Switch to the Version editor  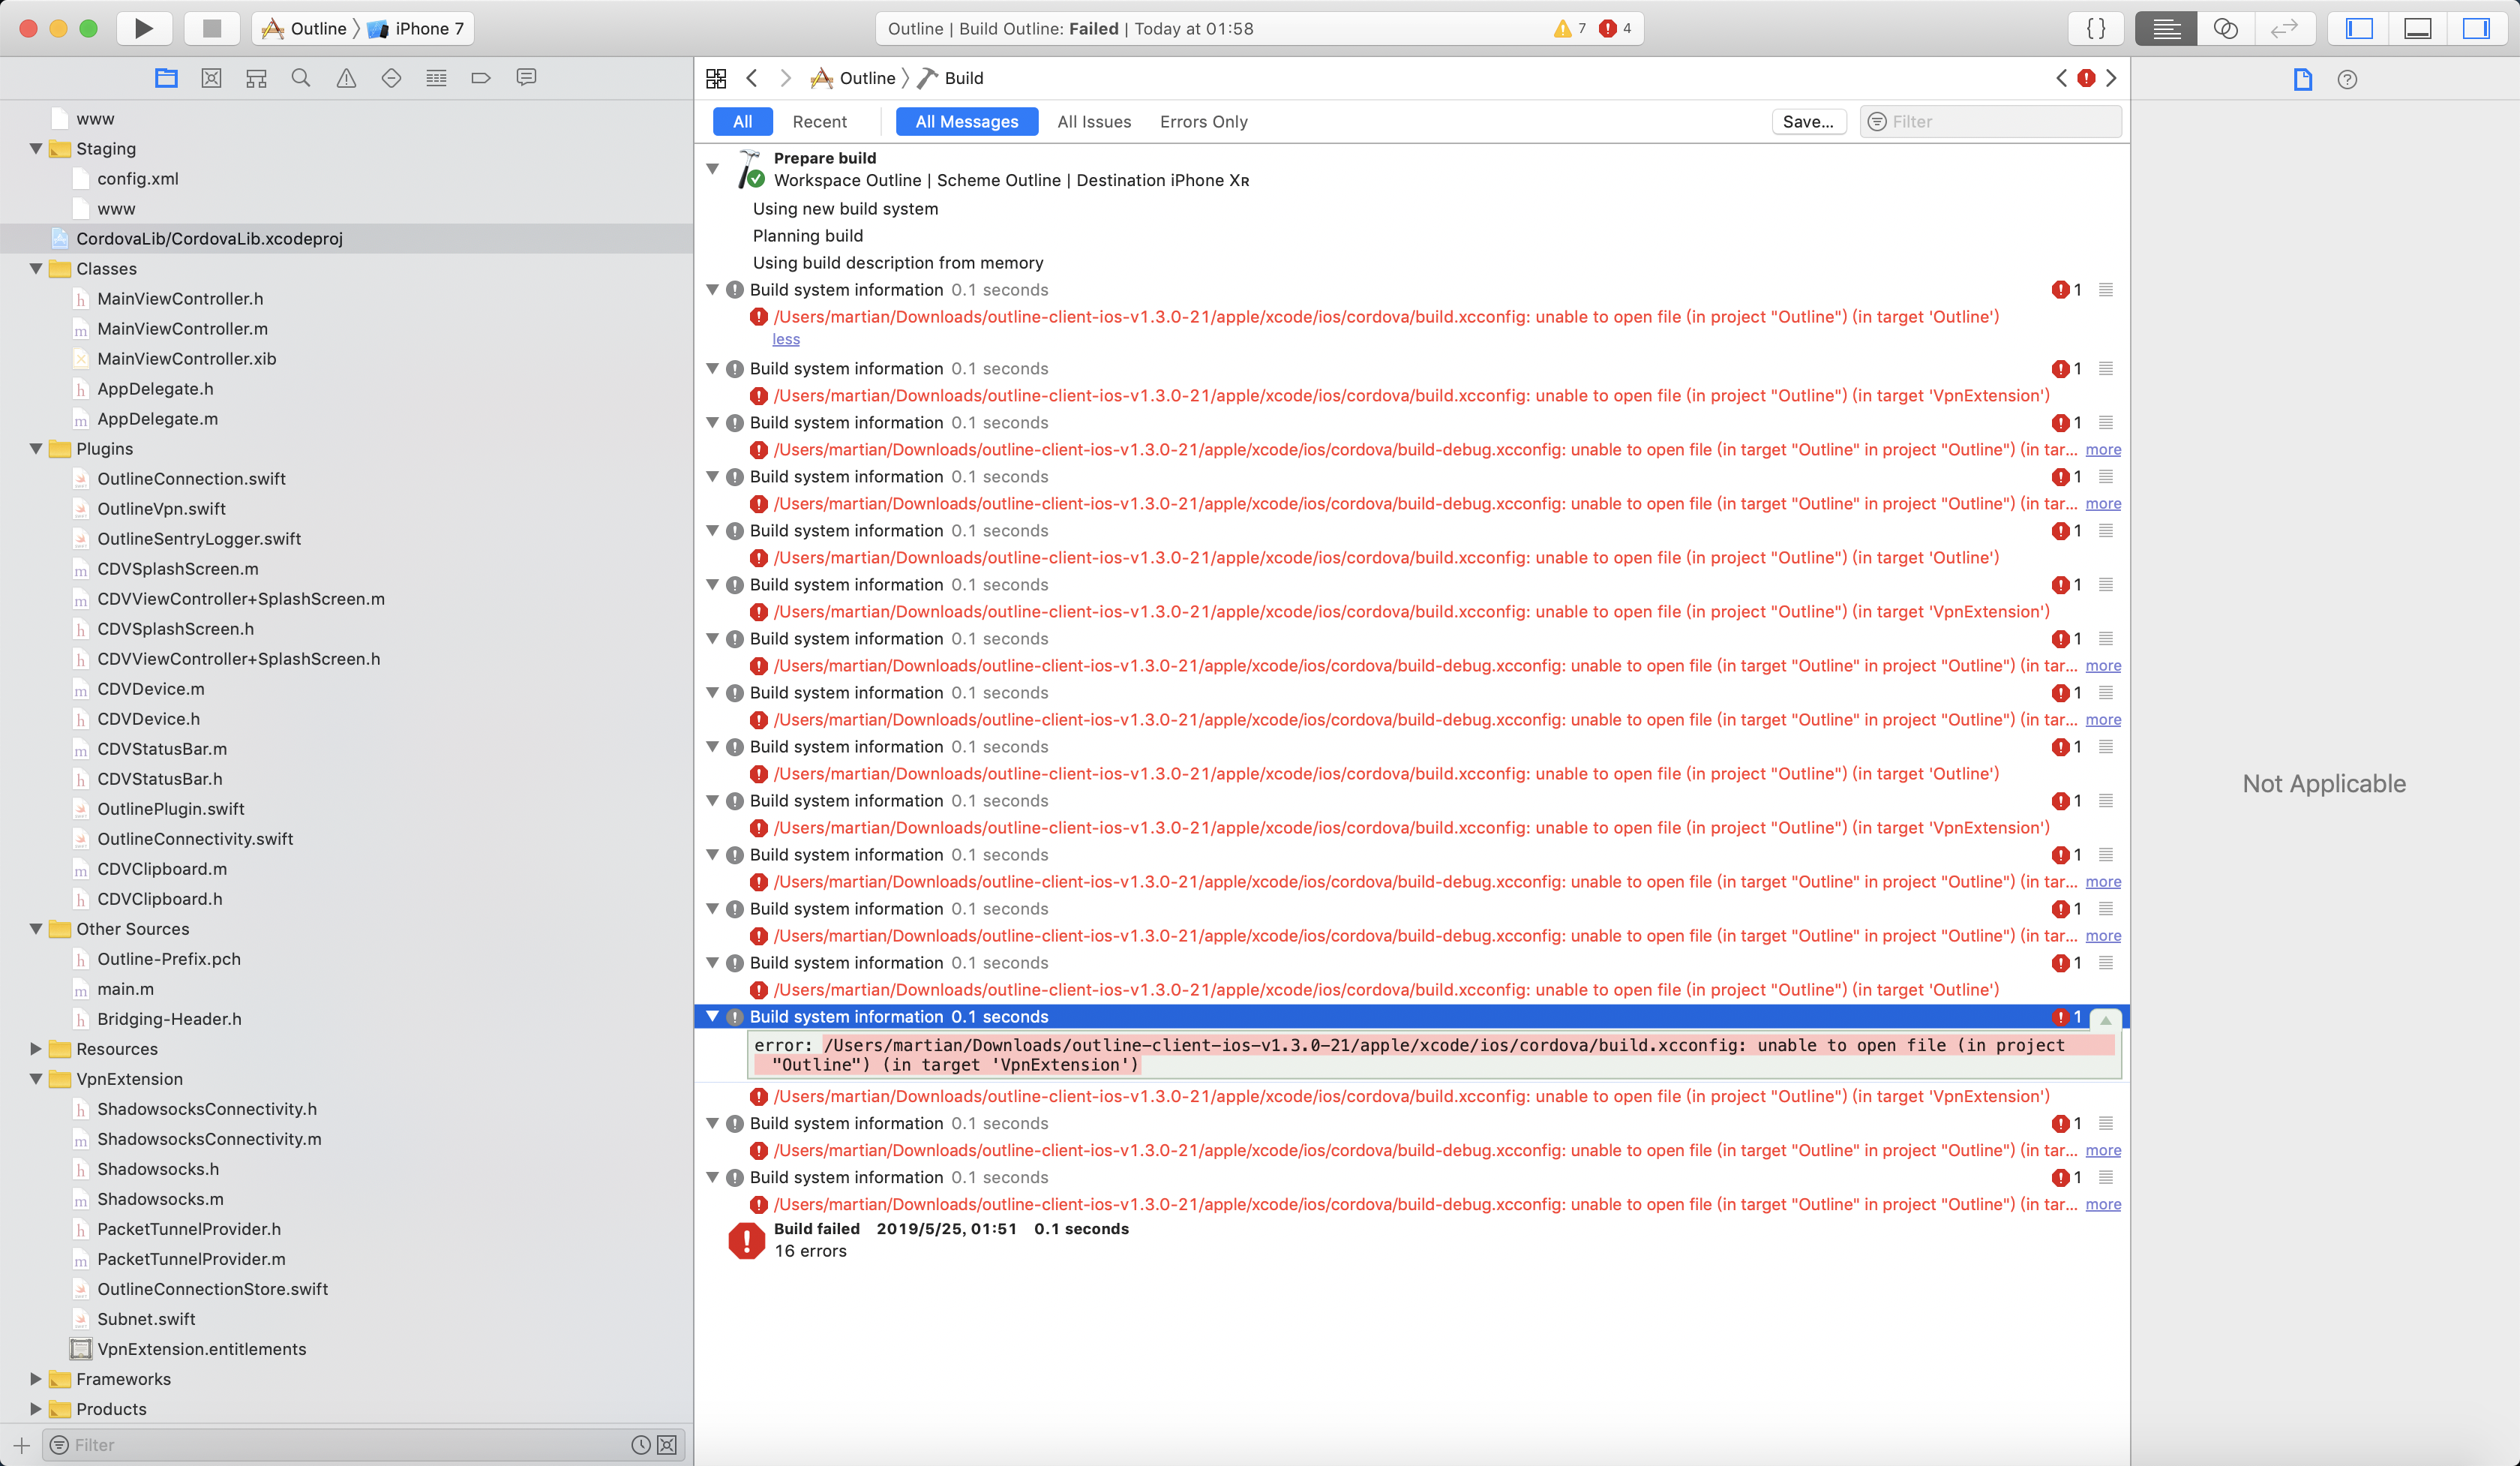pos(2284,28)
